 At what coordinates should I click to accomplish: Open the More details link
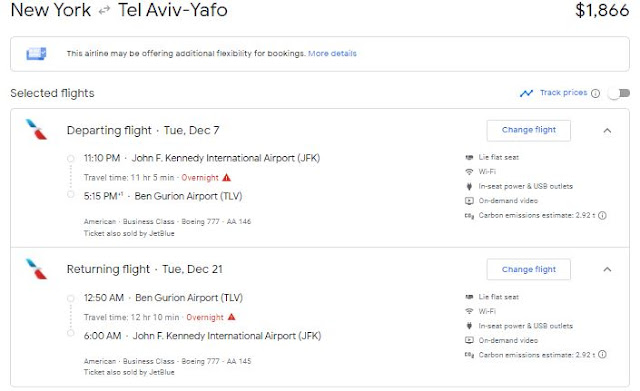coord(332,53)
